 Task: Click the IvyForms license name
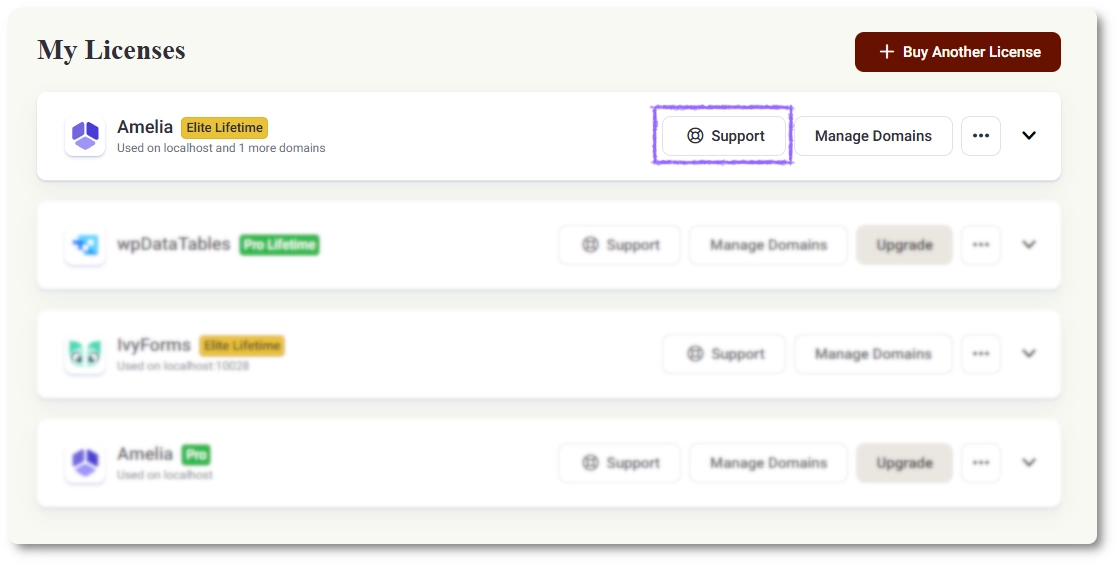point(153,345)
